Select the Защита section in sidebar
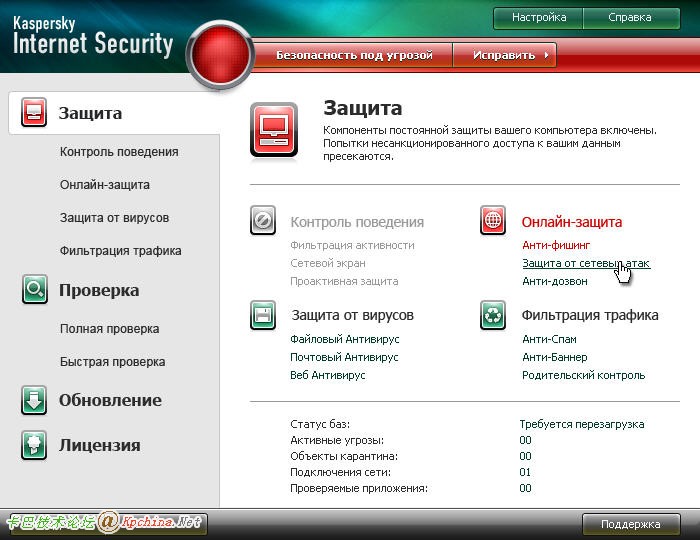 [114, 113]
